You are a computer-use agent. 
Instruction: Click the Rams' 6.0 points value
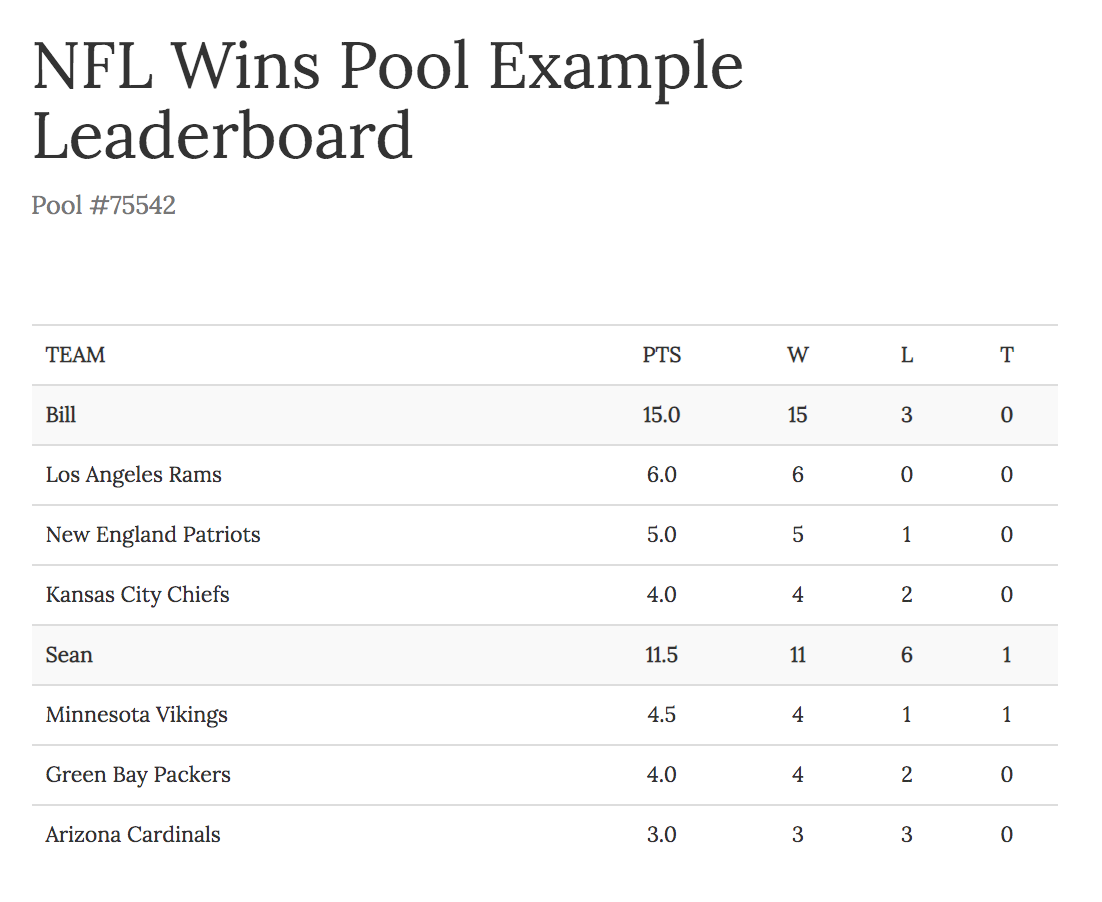click(x=661, y=475)
